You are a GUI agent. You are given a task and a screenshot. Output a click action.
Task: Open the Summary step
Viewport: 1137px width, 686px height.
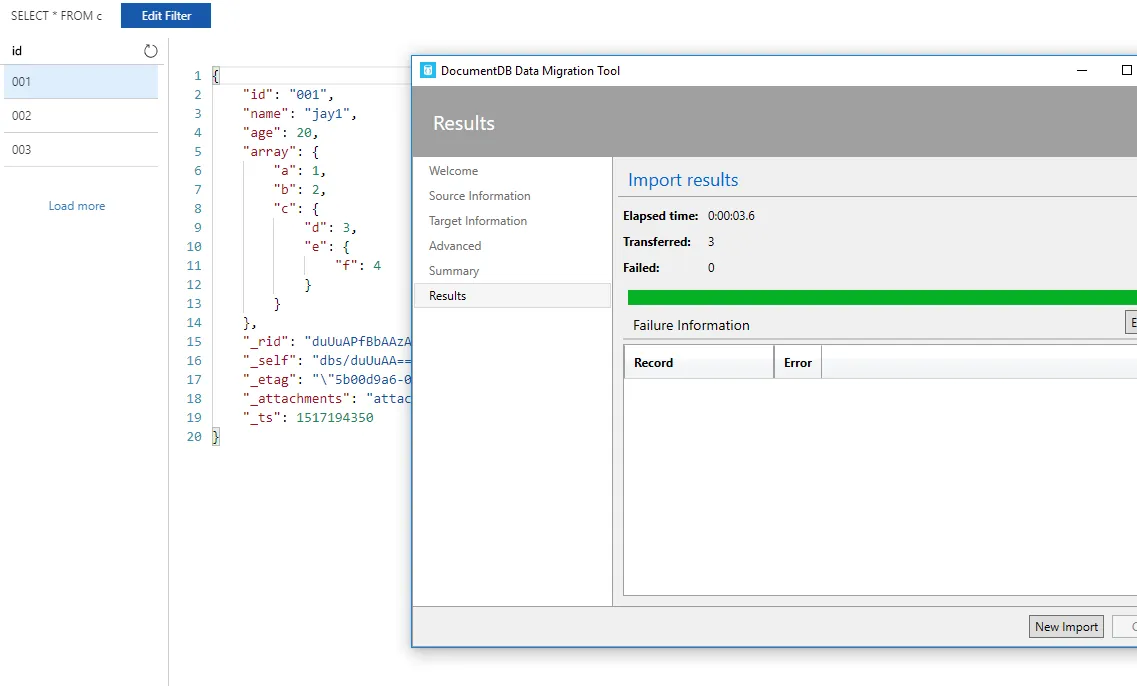coord(454,271)
